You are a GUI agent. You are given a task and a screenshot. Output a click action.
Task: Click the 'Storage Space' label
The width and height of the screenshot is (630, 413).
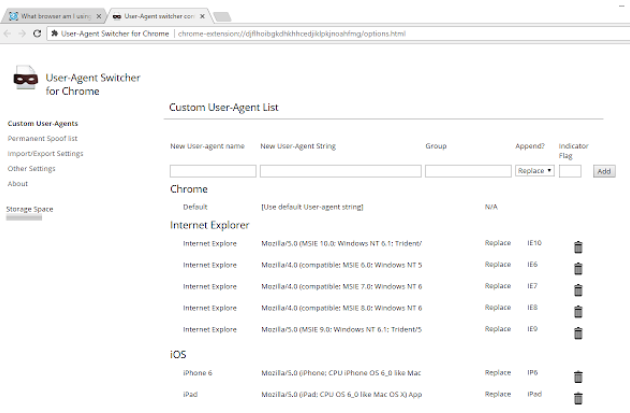pyautogui.click(x=29, y=209)
